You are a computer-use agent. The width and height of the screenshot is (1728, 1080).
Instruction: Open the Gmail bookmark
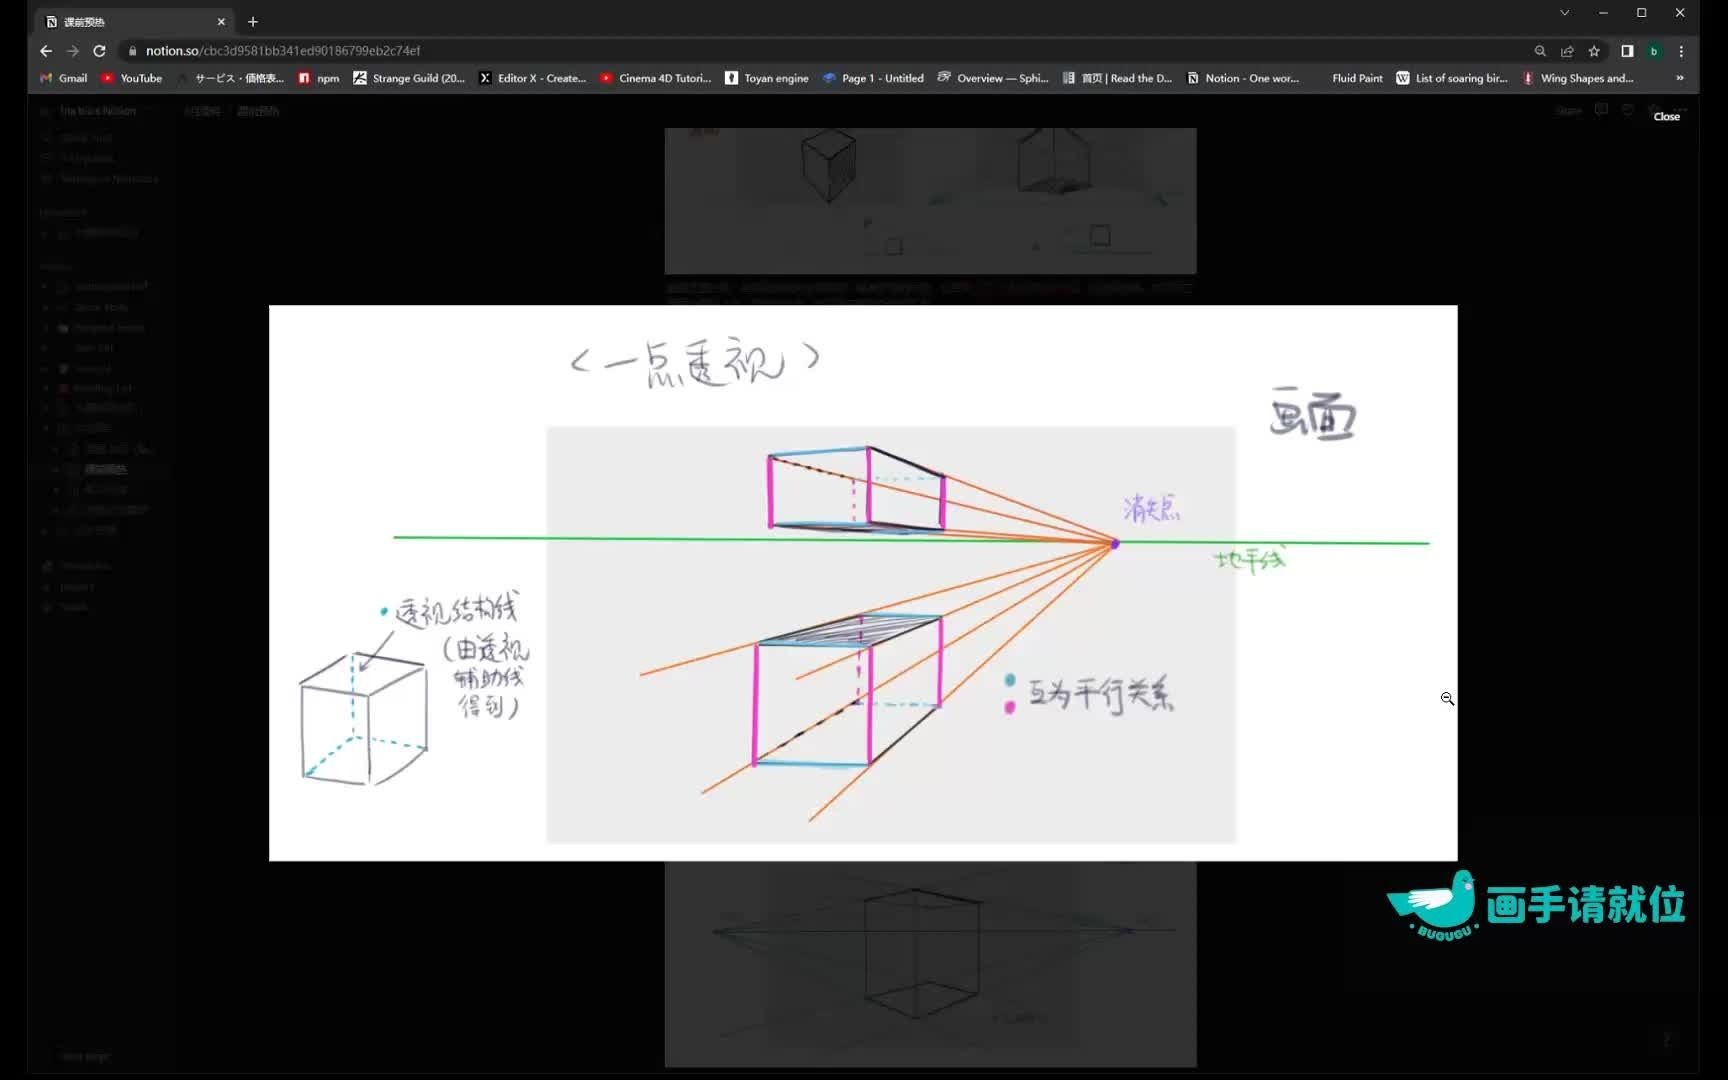coord(63,78)
